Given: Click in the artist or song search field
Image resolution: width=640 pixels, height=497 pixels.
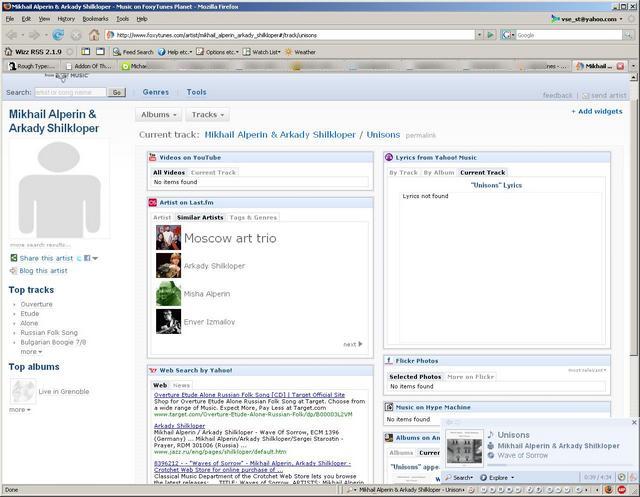Looking at the screenshot, I should tap(70, 93).
